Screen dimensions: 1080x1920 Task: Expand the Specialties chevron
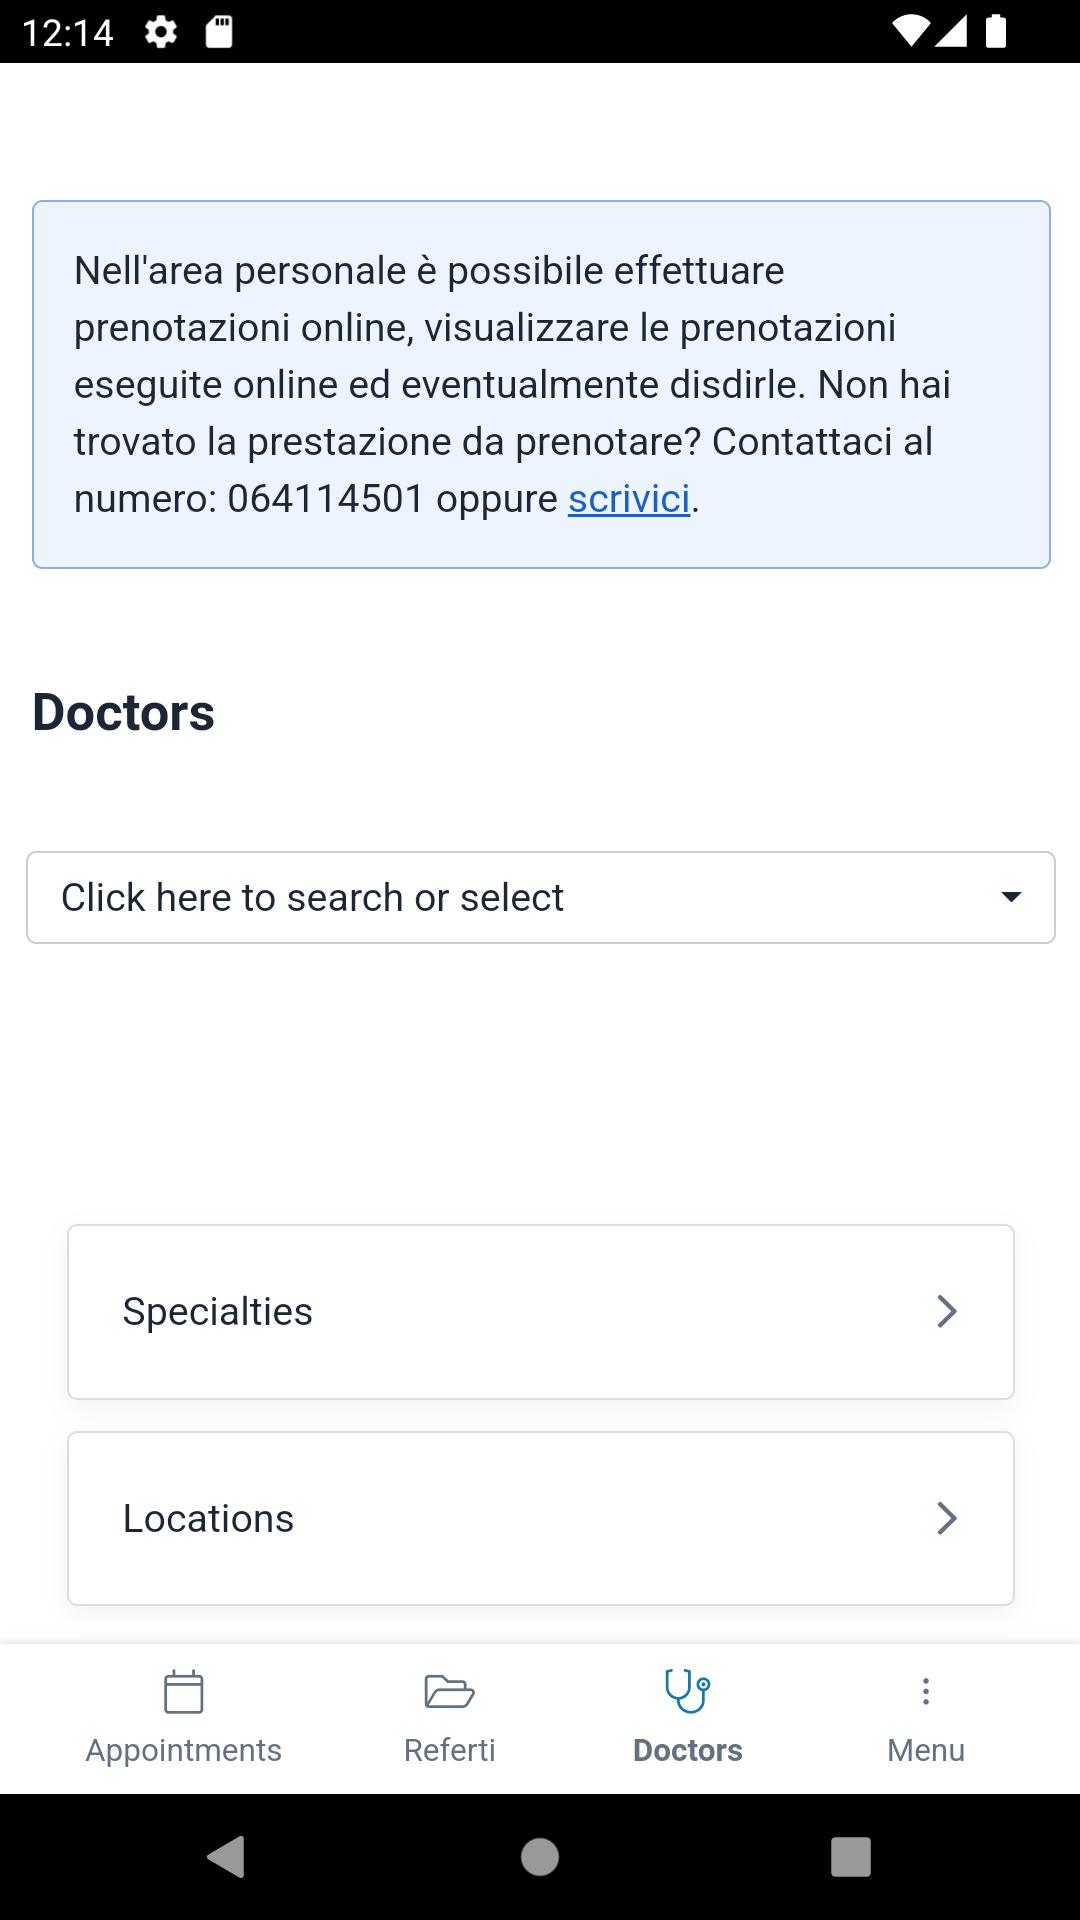tap(947, 1311)
